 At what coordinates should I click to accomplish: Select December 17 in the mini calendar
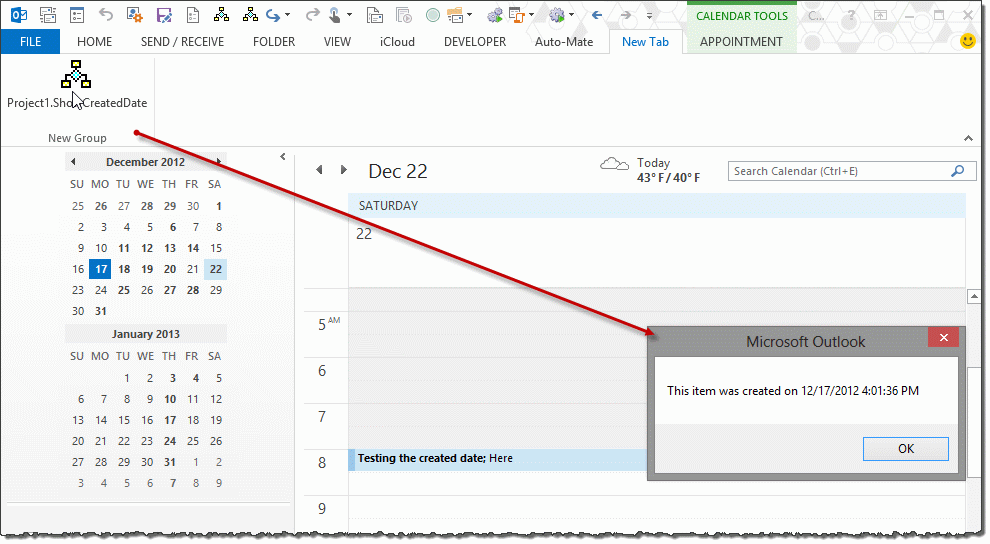[x=101, y=269]
